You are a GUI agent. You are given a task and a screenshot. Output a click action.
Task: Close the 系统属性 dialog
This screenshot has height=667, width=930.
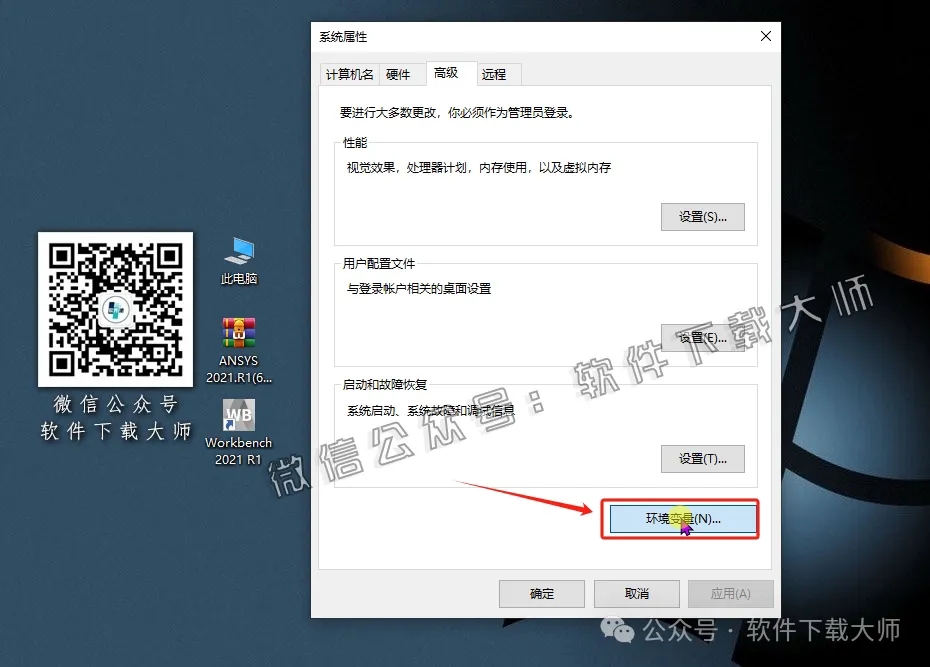click(765, 36)
